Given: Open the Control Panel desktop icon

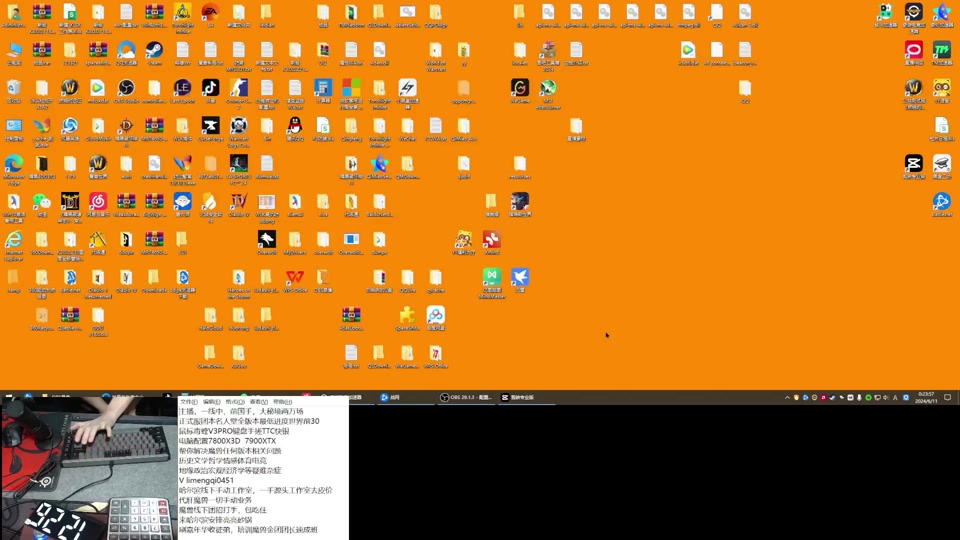Looking at the screenshot, I should click(13, 126).
